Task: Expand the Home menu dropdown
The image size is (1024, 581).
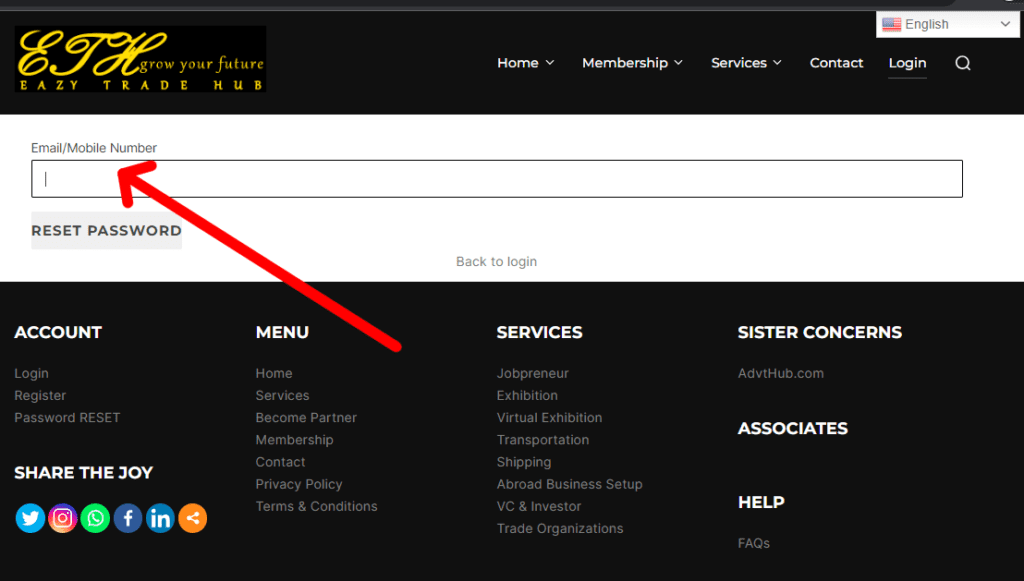Action: (x=525, y=63)
